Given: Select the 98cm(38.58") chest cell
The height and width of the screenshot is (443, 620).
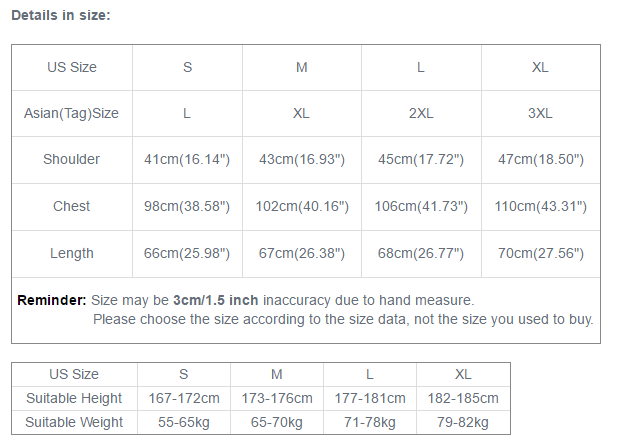Looking at the screenshot, I should point(187,206).
